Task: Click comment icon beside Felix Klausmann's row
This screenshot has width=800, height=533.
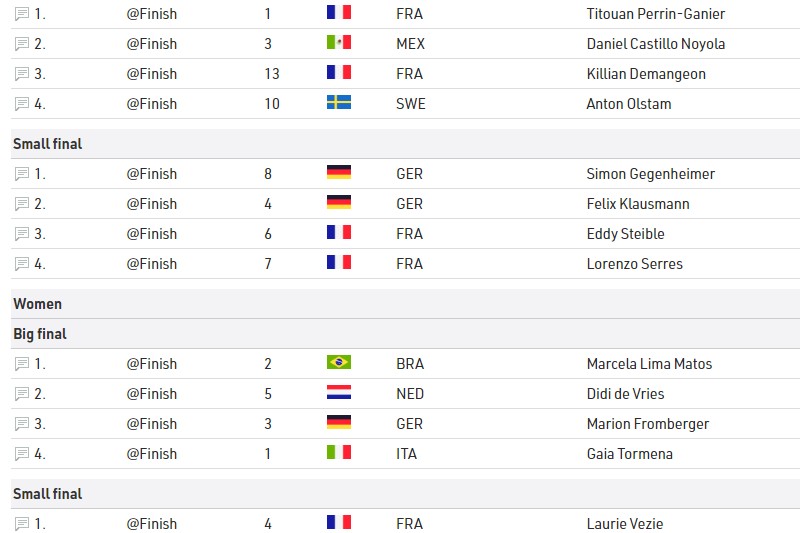Action: (22, 204)
